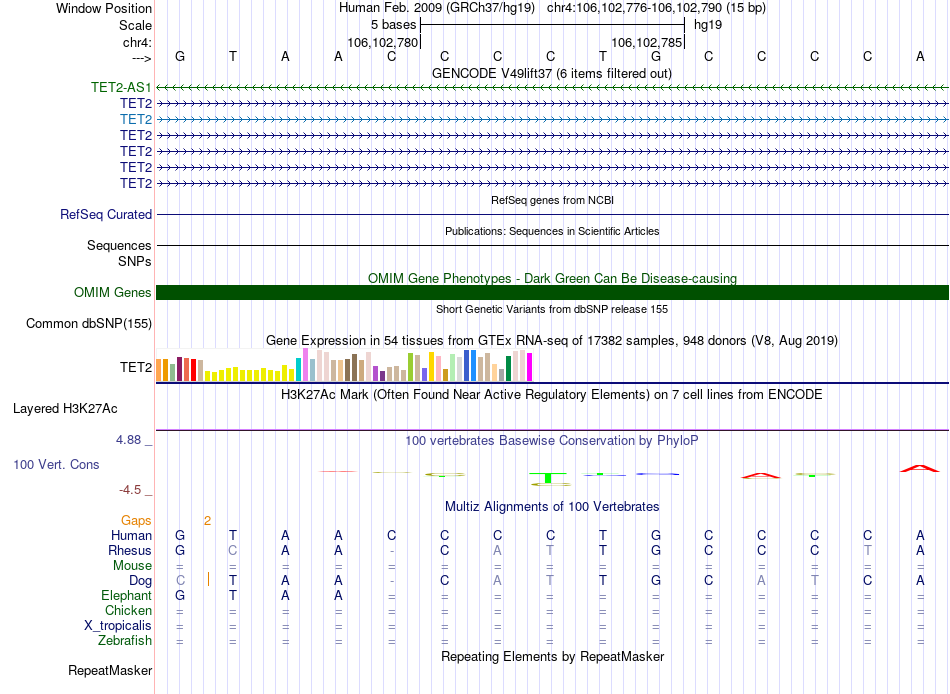This screenshot has width=950, height=694.
Task: Open the RepeatMasker track label
Action: pos(110,669)
